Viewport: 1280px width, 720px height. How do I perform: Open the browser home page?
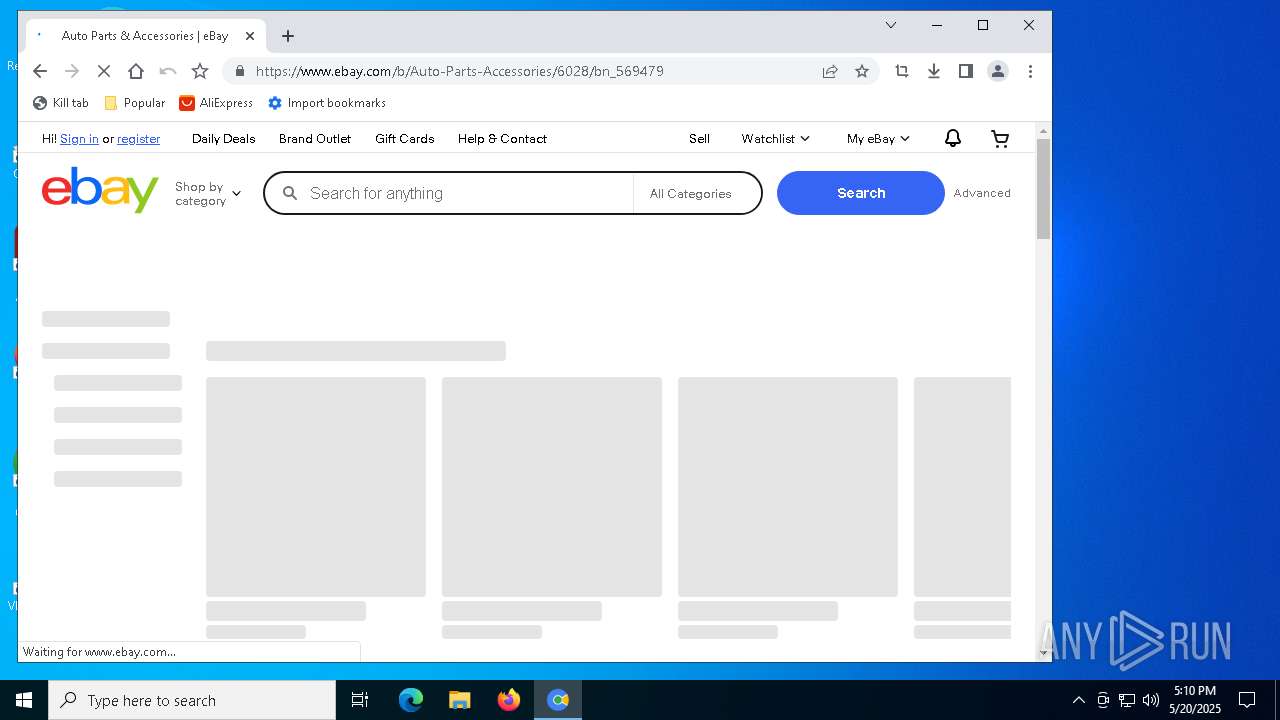point(136,71)
